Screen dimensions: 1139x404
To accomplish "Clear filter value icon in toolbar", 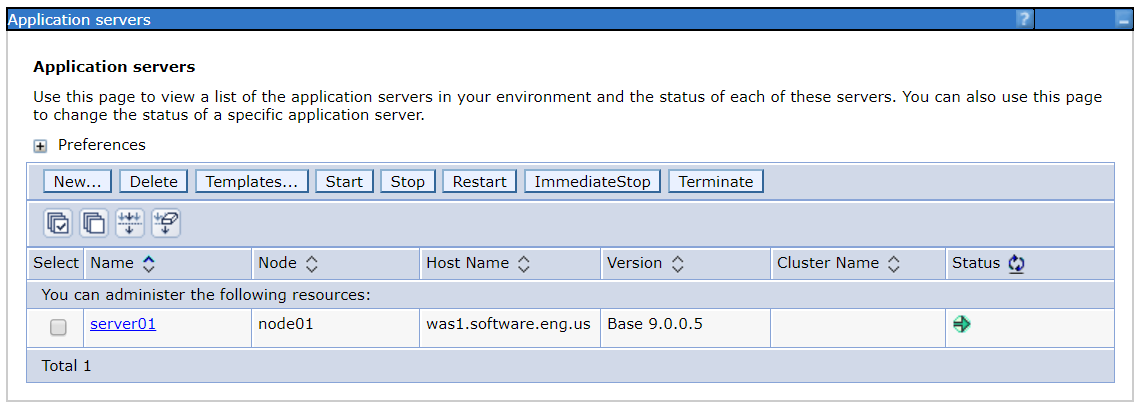I will [x=166, y=223].
